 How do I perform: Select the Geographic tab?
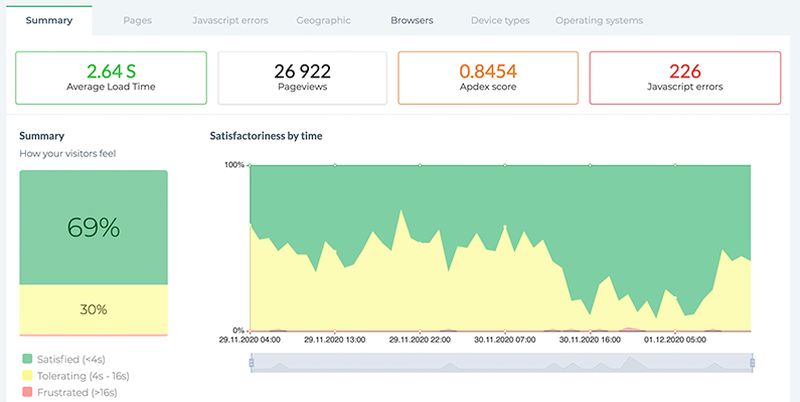coord(323,20)
